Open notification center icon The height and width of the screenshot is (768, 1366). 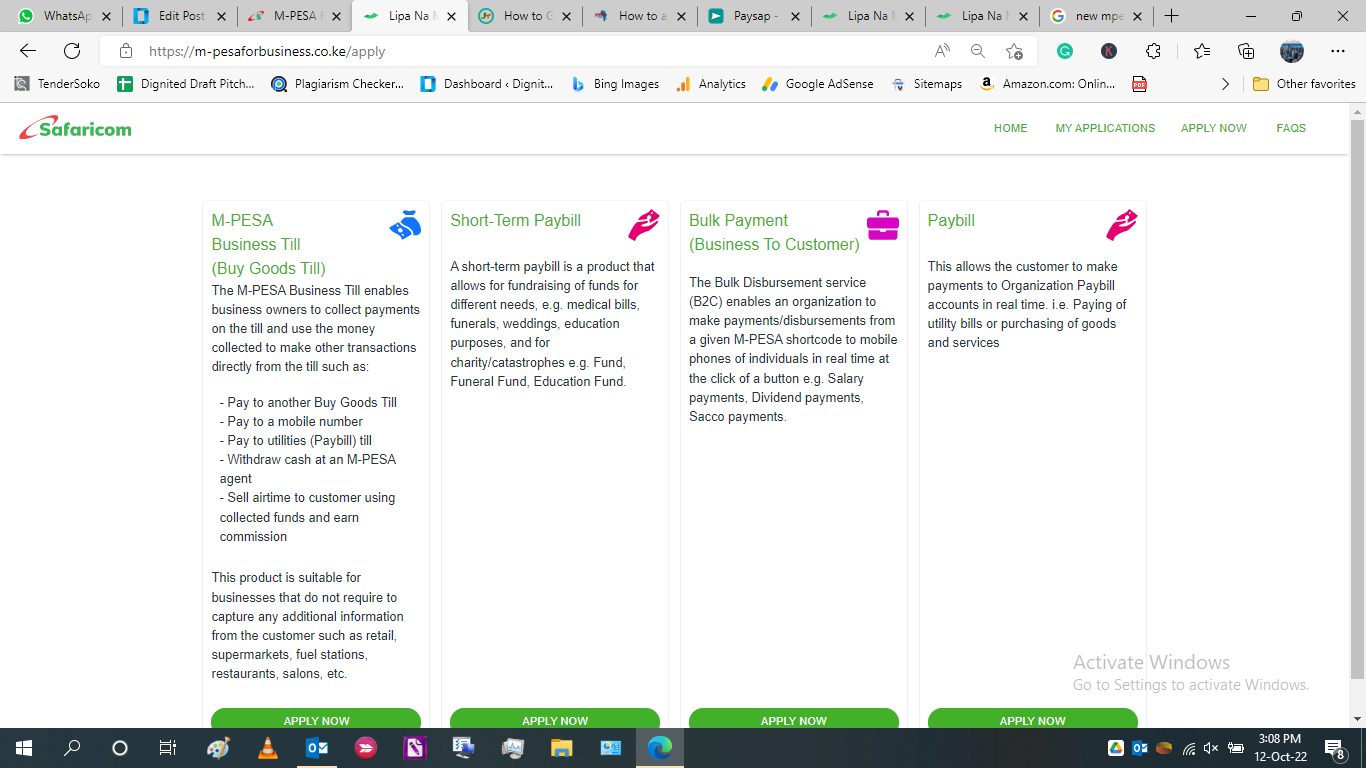[x=1334, y=748]
